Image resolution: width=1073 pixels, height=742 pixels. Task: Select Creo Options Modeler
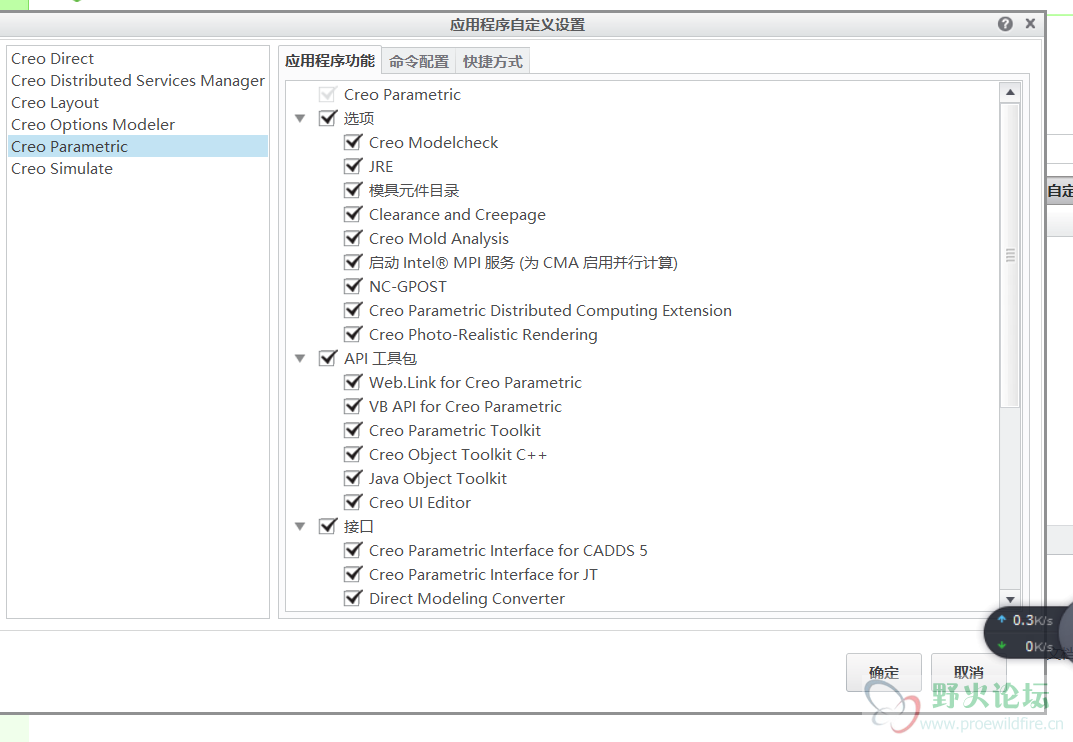tap(138, 125)
